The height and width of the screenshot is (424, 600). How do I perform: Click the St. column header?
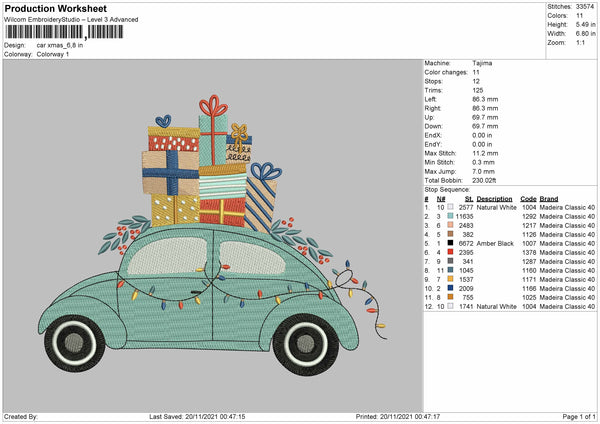pos(467,198)
